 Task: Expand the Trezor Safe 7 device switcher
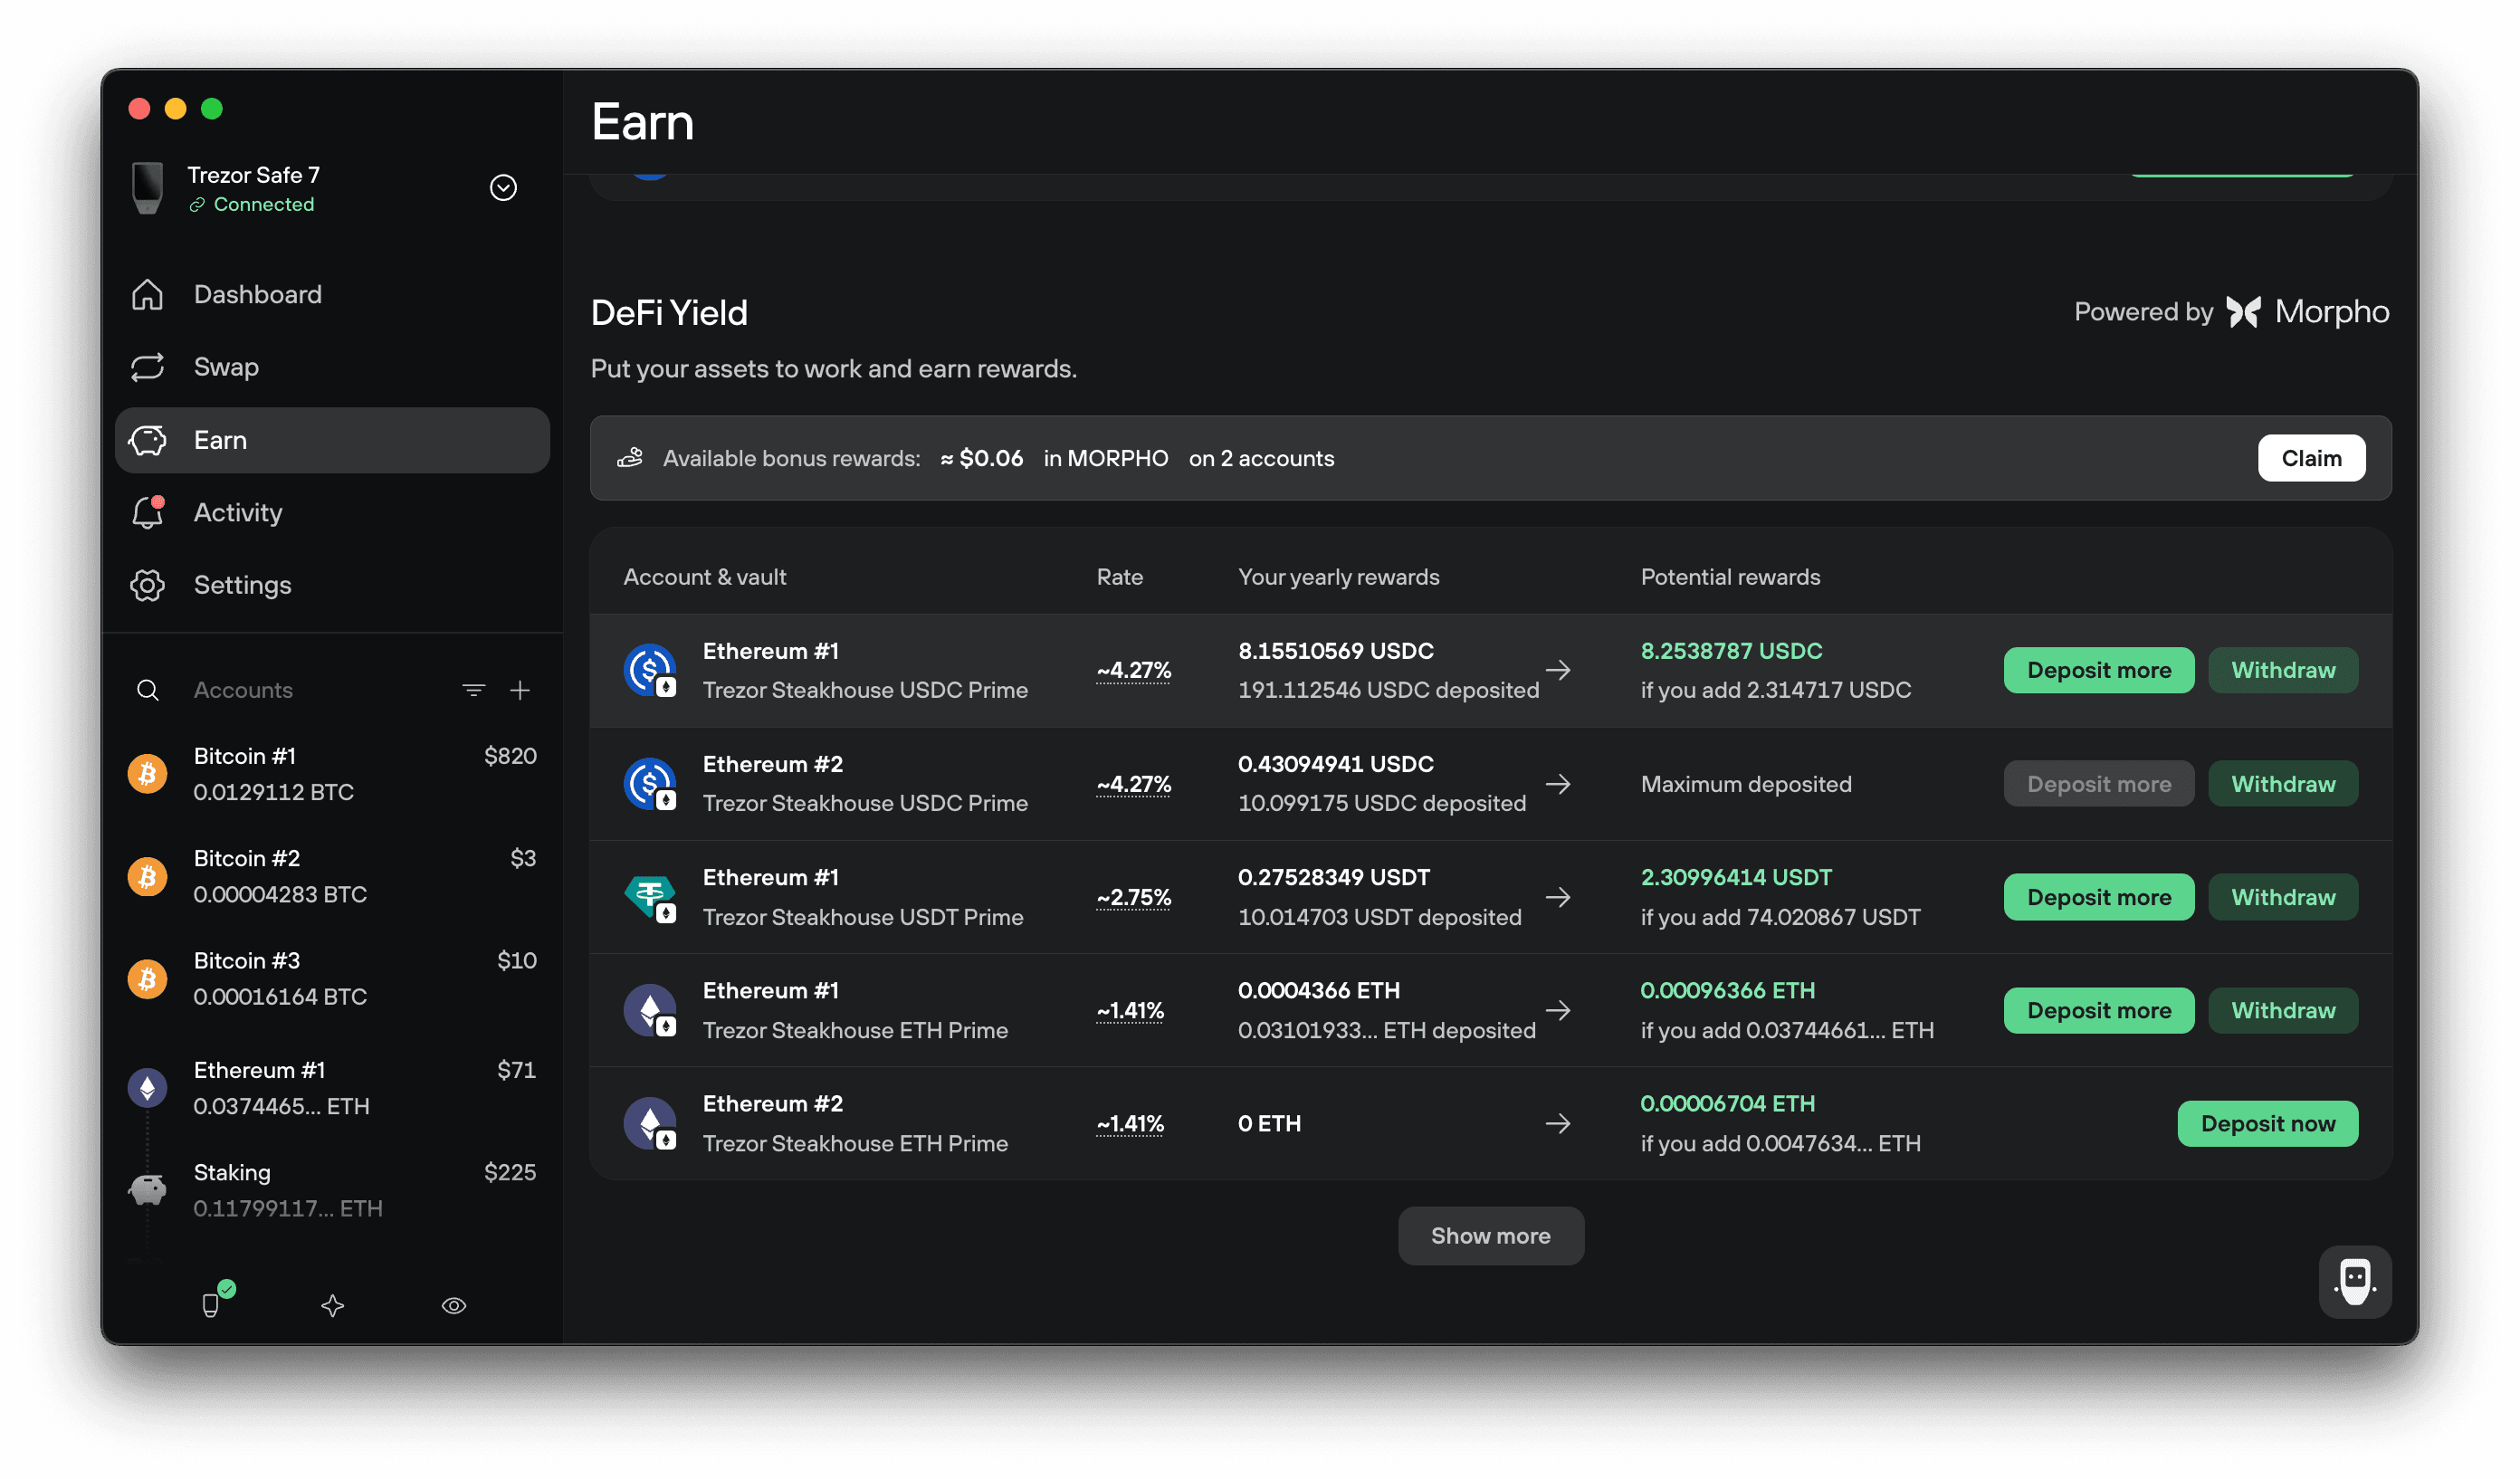pyautogui.click(x=503, y=188)
